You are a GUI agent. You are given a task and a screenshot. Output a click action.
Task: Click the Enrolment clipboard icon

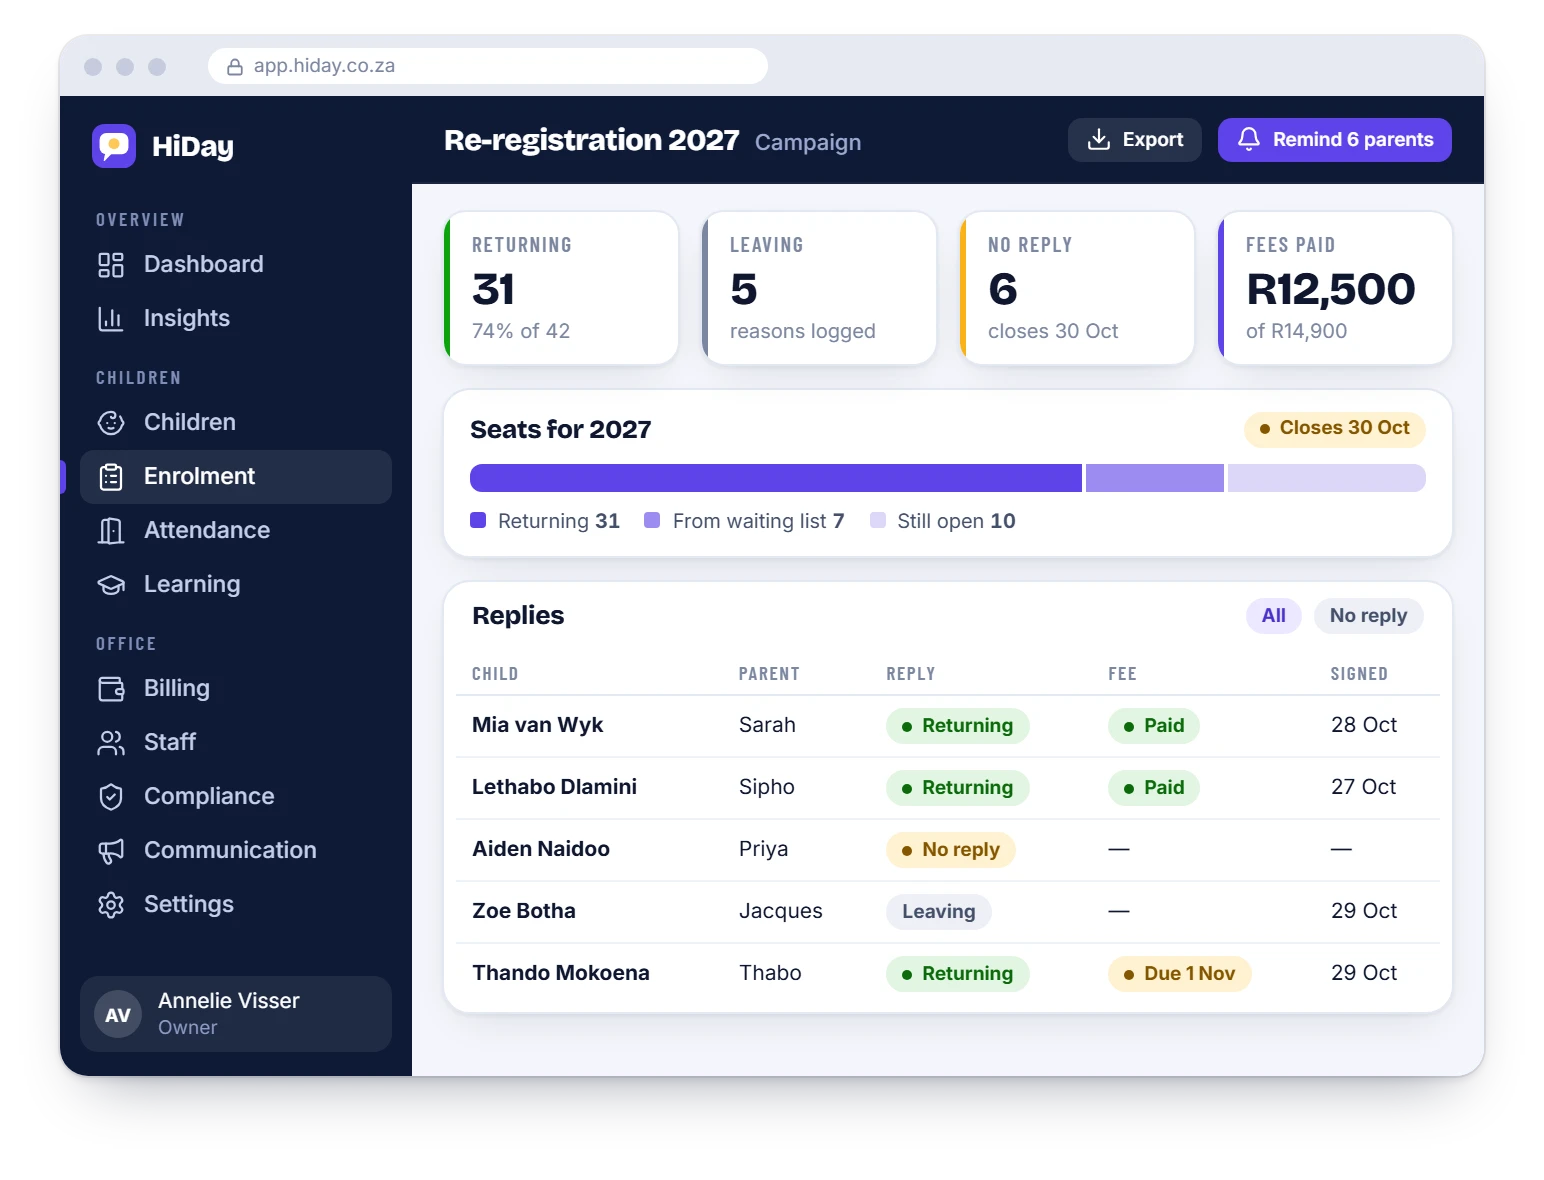click(111, 477)
